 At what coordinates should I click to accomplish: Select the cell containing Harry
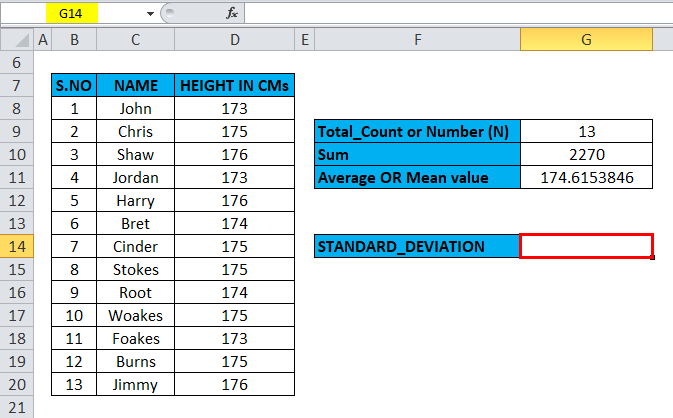(x=136, y=200)
